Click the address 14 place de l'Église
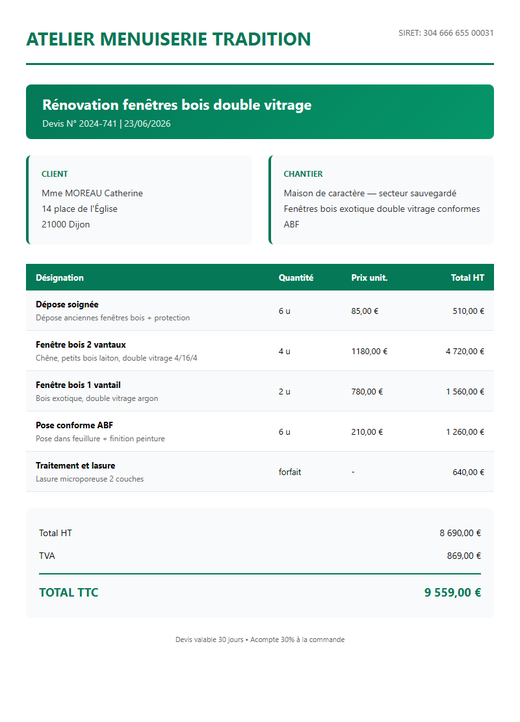The width and height of the screenshot is (520, 722). [x=79, y=209]
